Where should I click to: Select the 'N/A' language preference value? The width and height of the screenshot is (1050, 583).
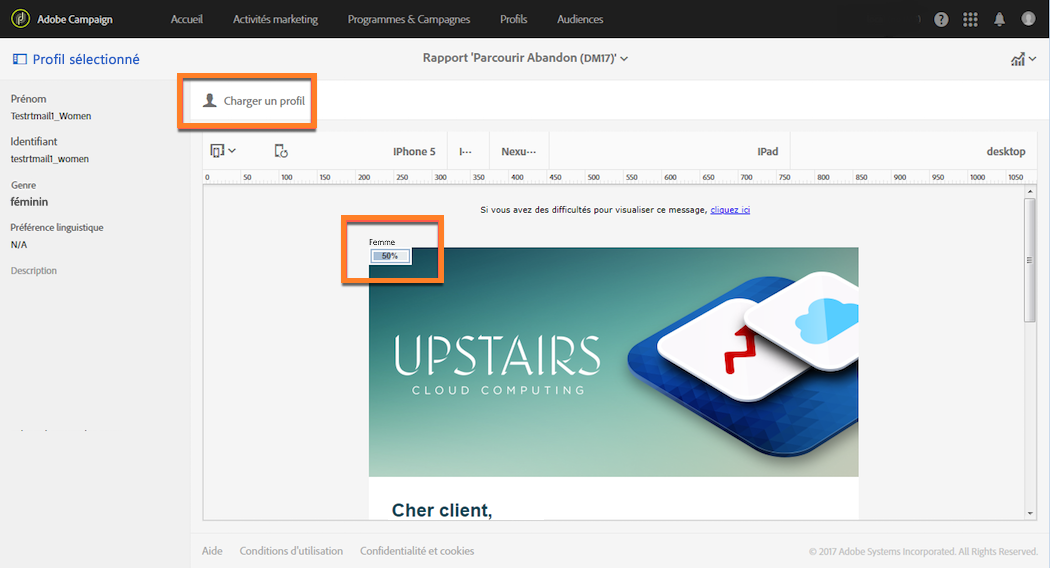(x=19, y=245)
